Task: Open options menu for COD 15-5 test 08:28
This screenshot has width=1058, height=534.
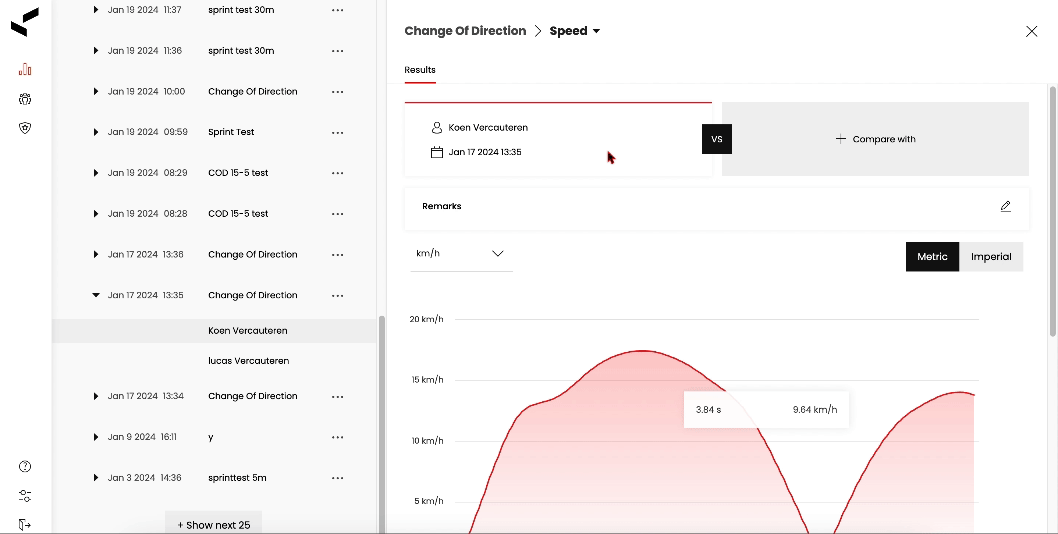Action: coord(337,214)
